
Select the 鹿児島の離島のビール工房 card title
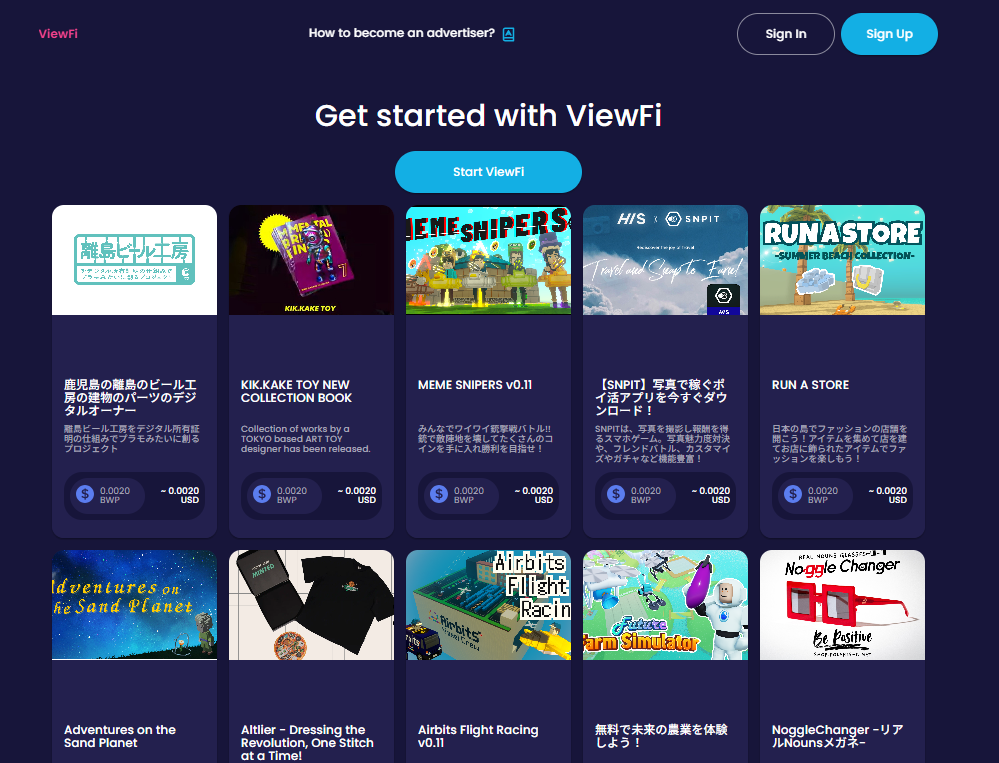click(x=131, y=397)
